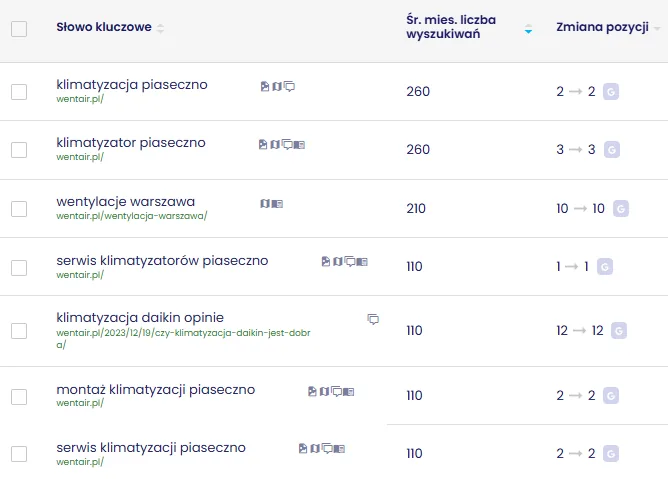Image resolution: width=668 pixels, height=479 pixels.
Task: Open czy-klimatyzacja-daikin-jest-dobra article link
Action: 183,339
